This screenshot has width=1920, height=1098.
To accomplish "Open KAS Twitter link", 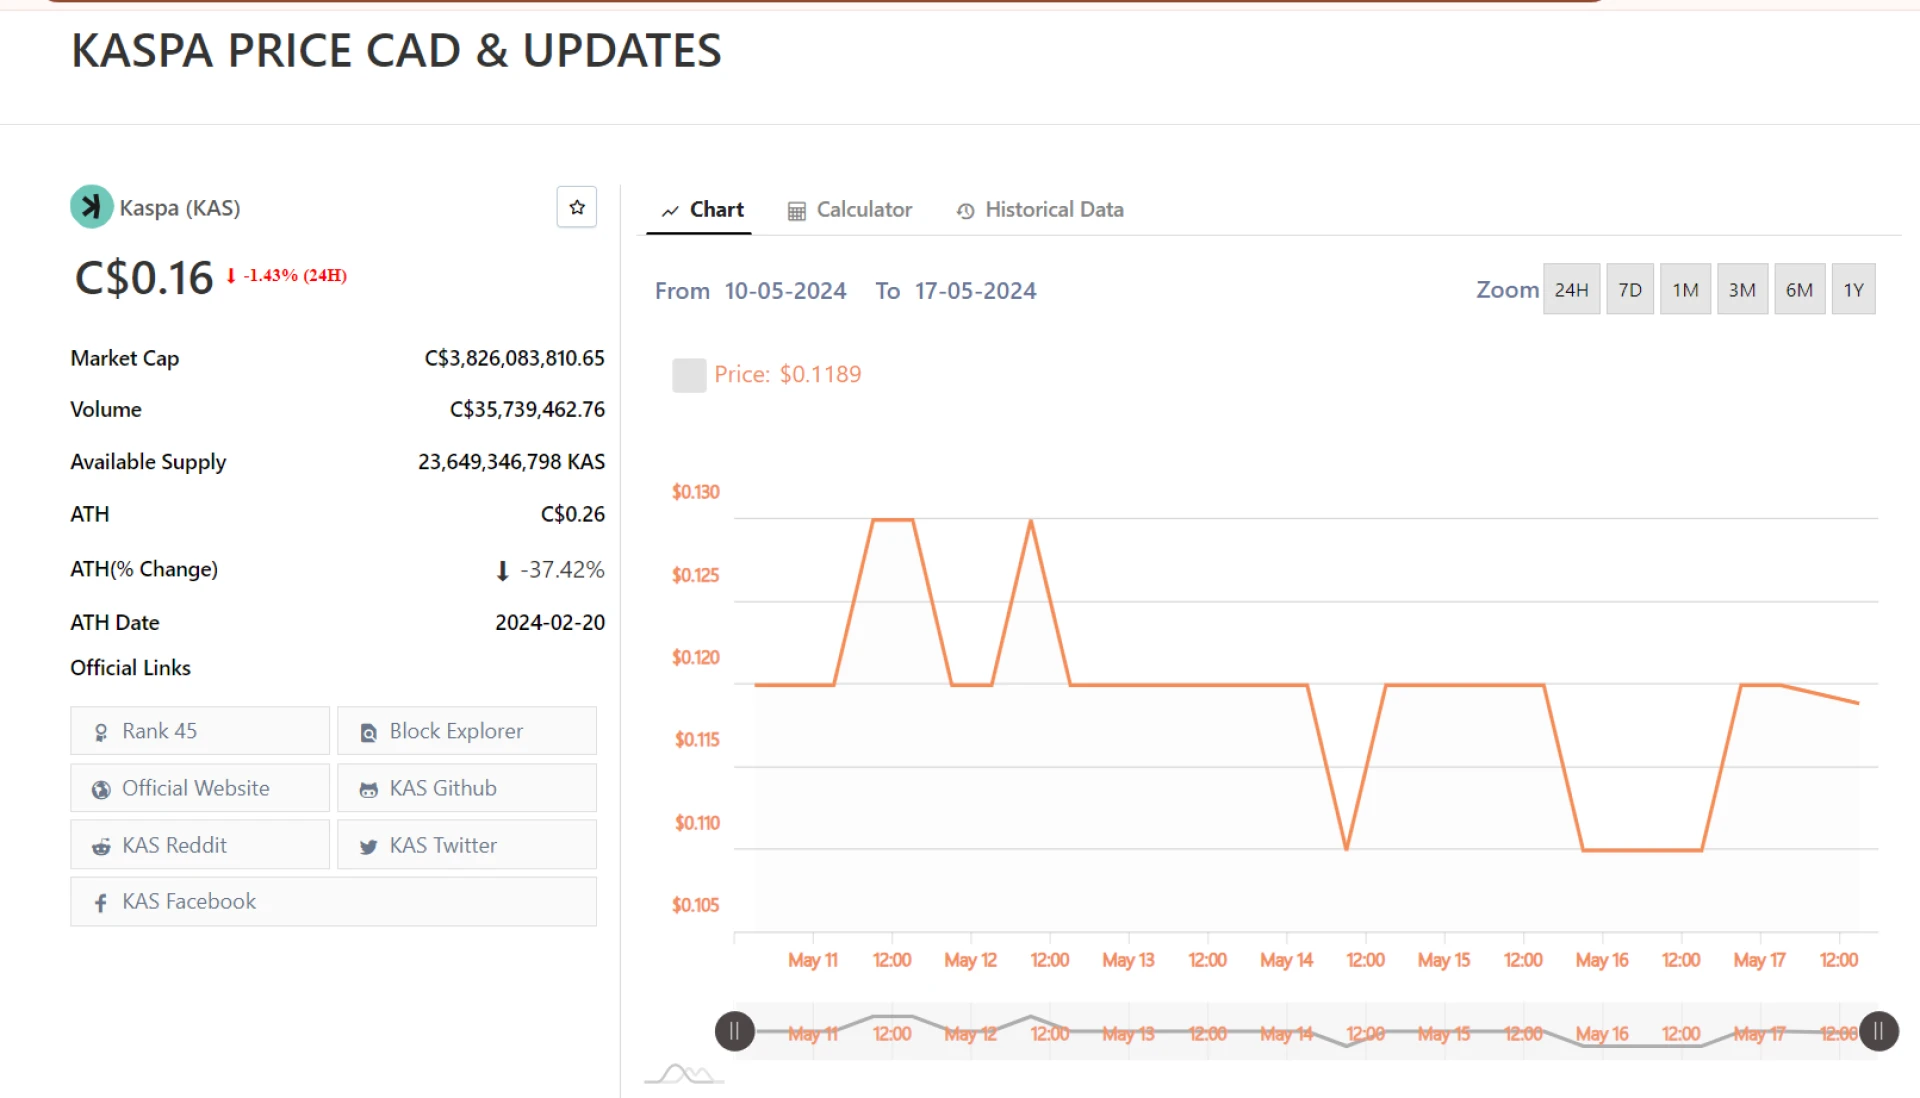I will coord(466,845).
